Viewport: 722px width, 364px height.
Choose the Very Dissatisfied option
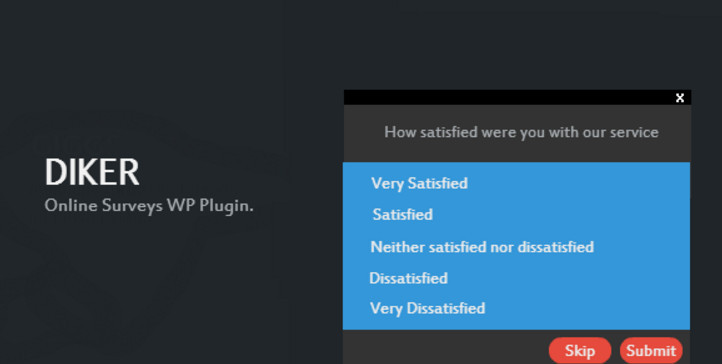pyautogui.click(x=427, y=308)
